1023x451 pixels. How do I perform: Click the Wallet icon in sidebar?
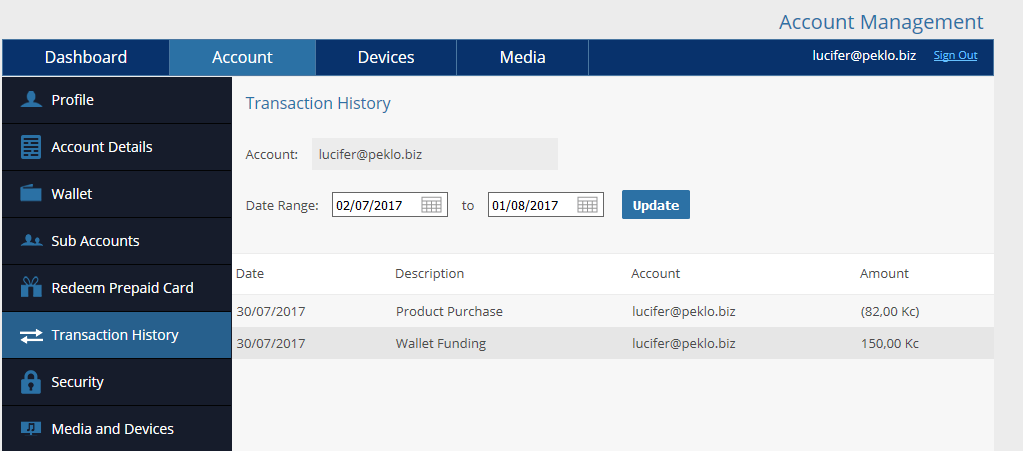31,194
